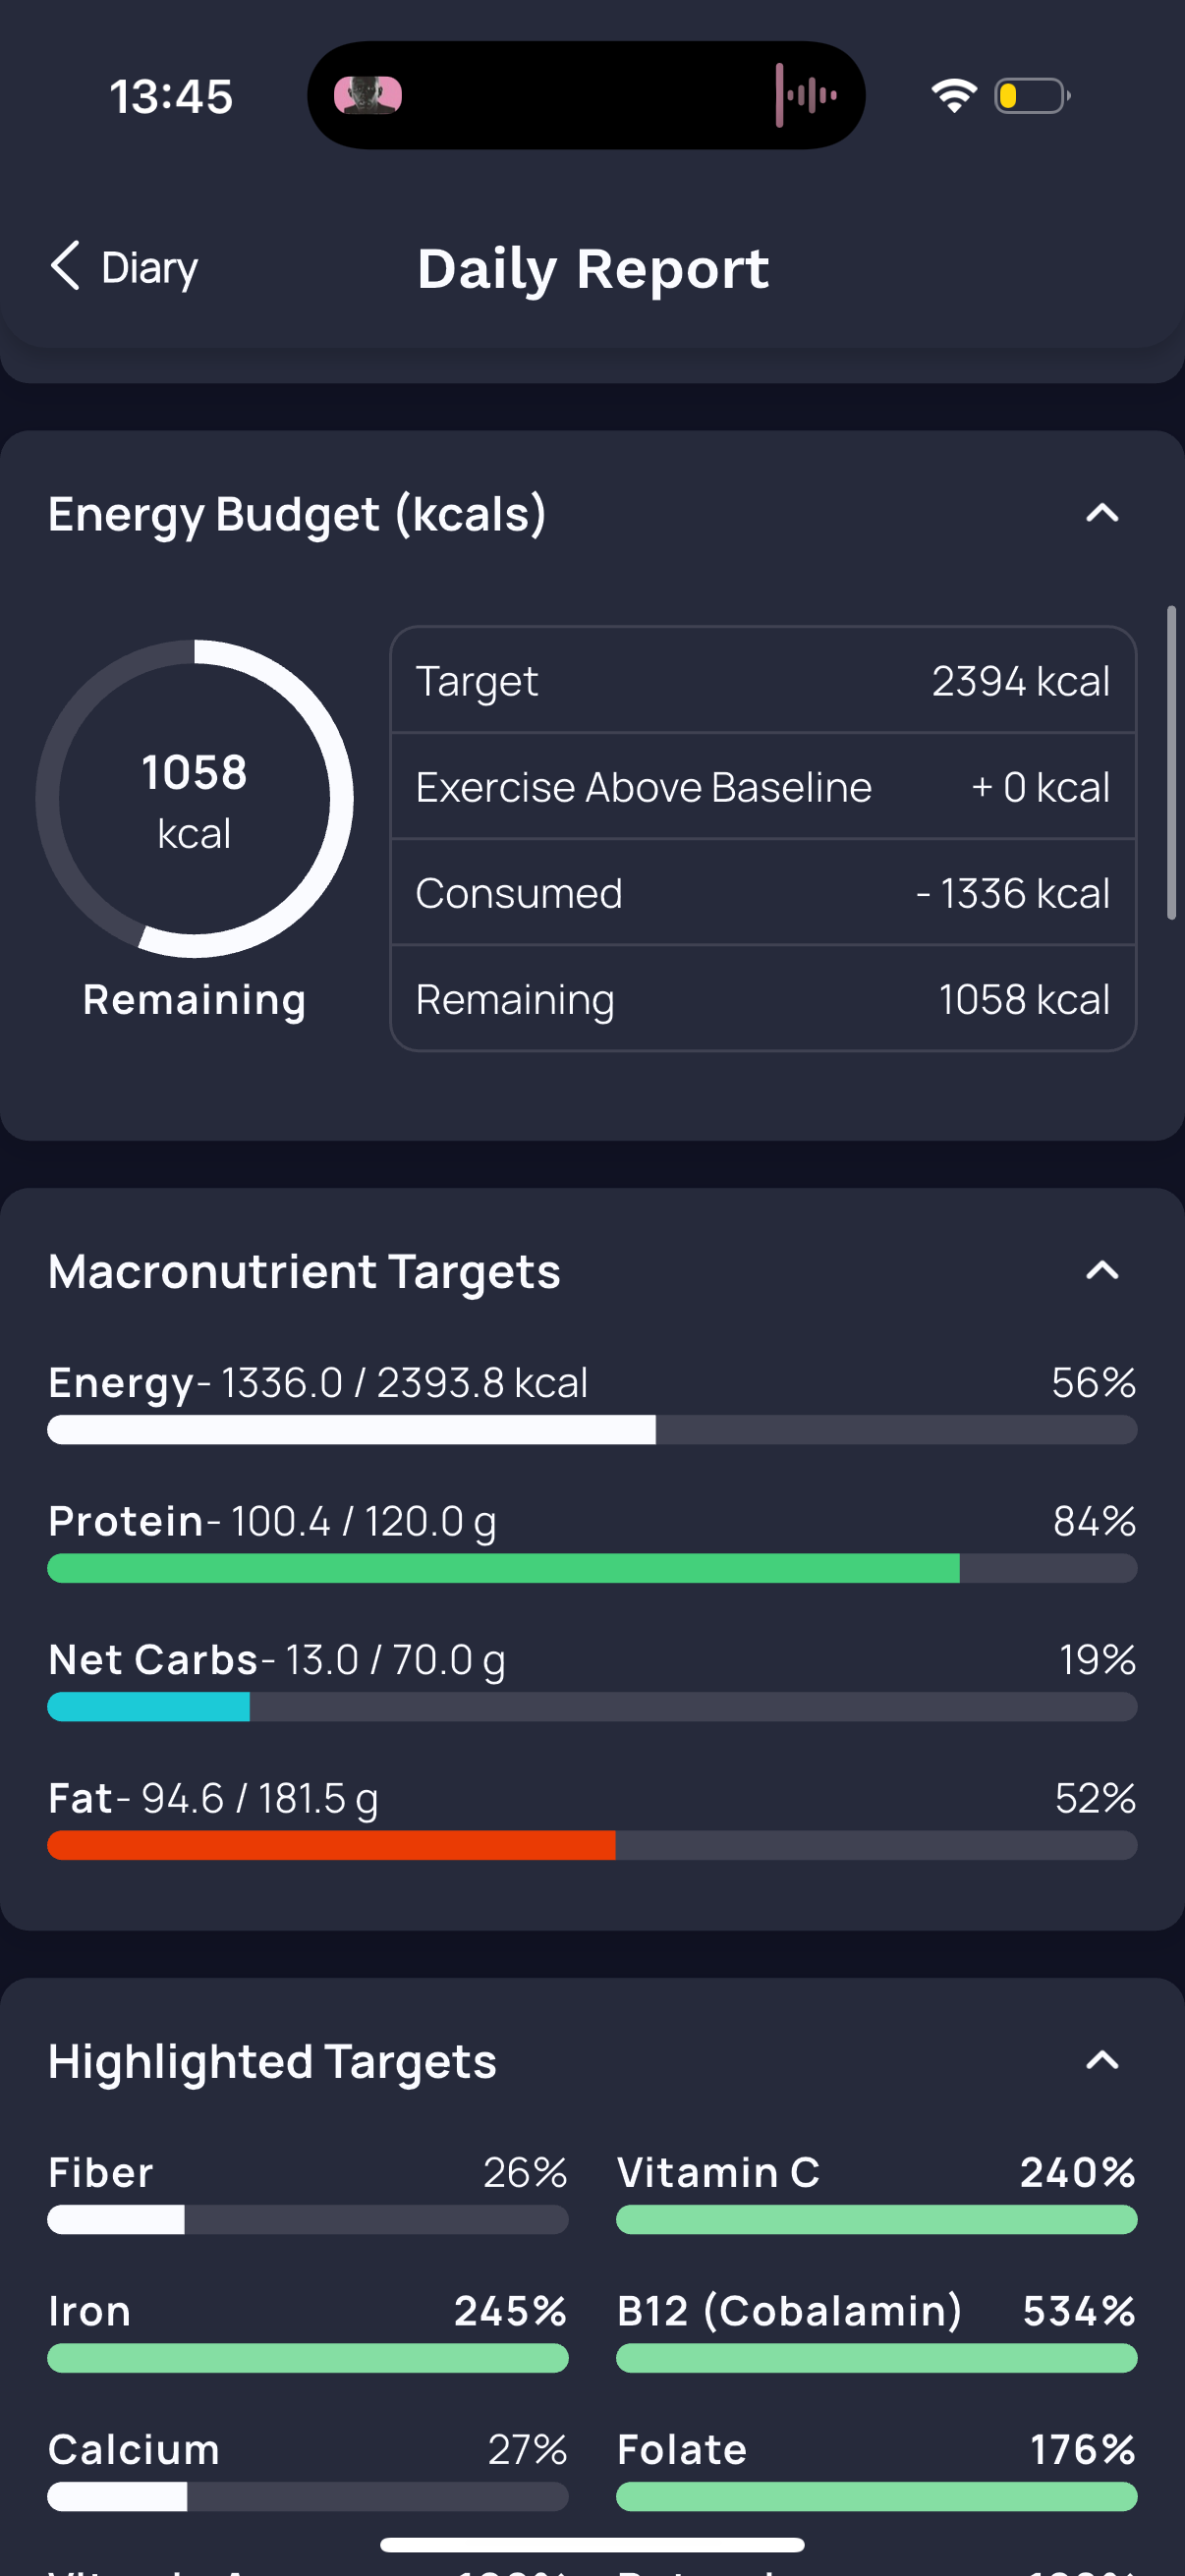
Task: Tap the pink thumbnail in Dynamic Island
Action: [368, 95]
